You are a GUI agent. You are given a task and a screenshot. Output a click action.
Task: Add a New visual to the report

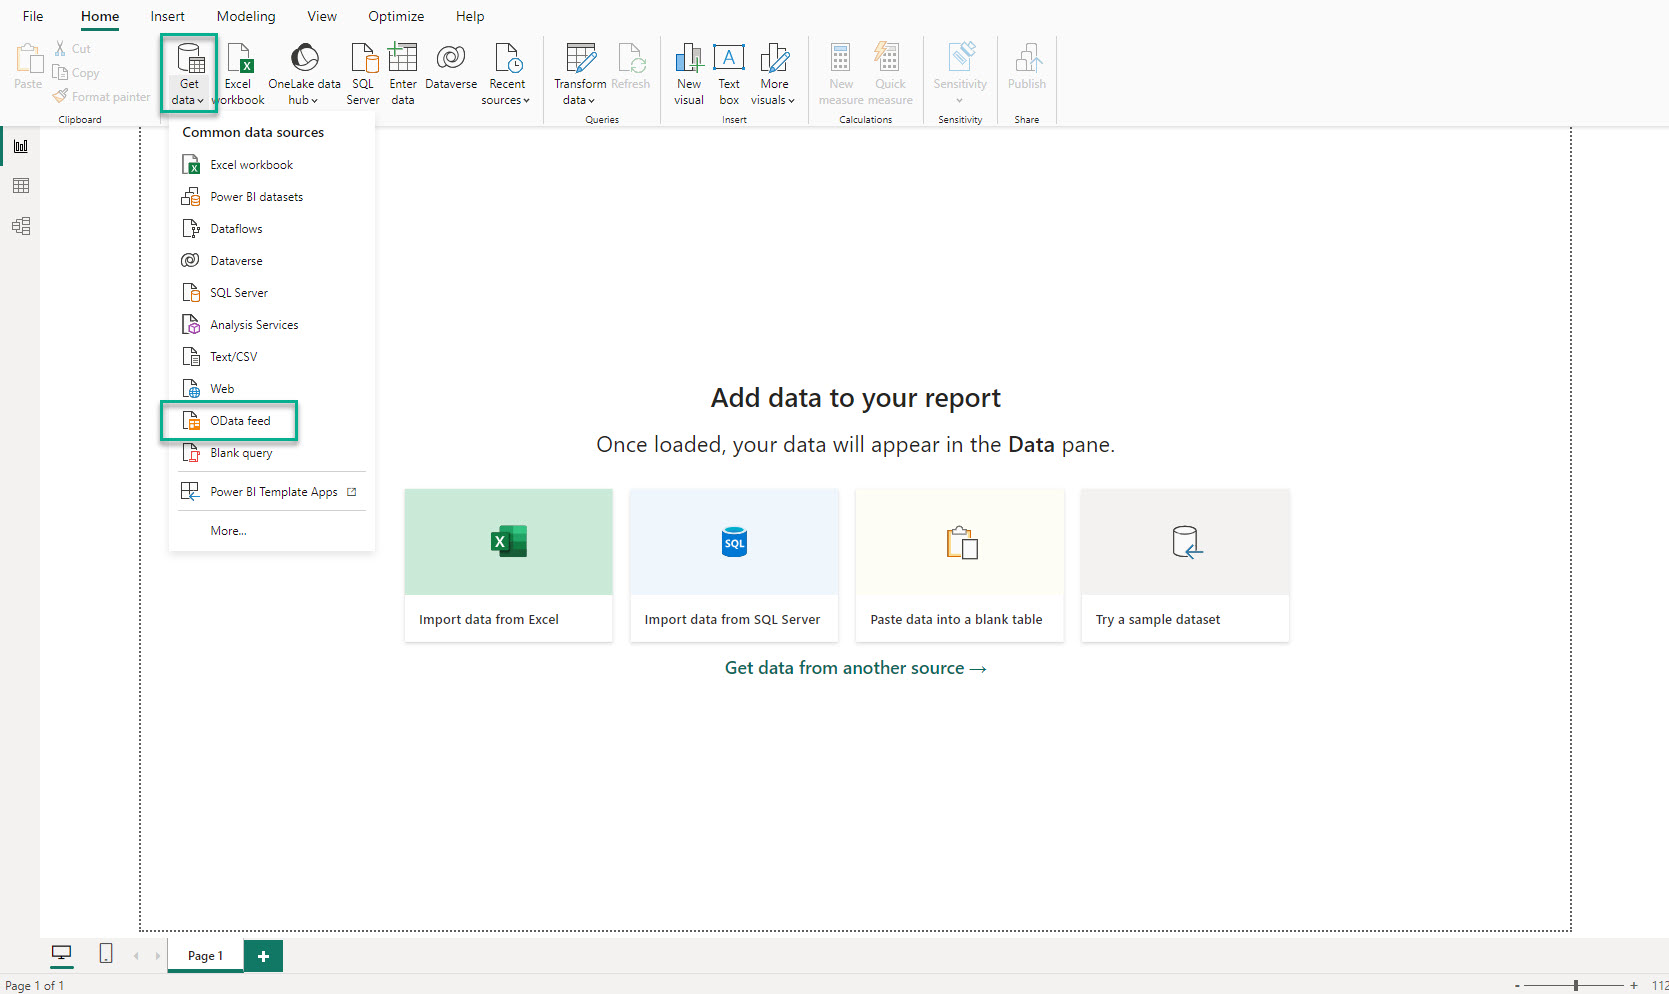[688, 72]
